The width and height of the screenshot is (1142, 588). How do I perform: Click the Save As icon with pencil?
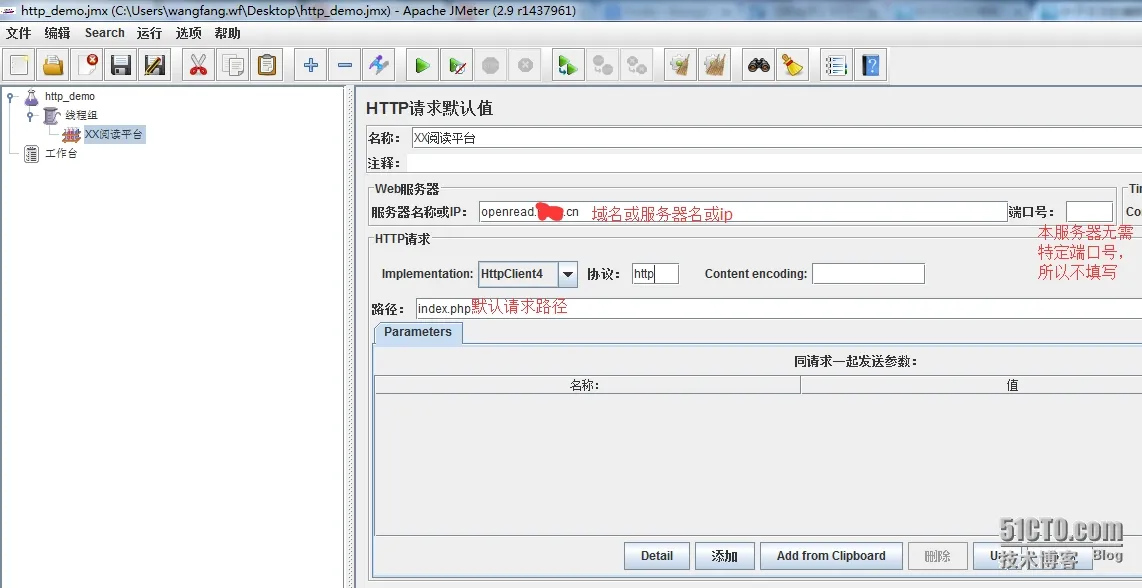click(x=154, y=66)
